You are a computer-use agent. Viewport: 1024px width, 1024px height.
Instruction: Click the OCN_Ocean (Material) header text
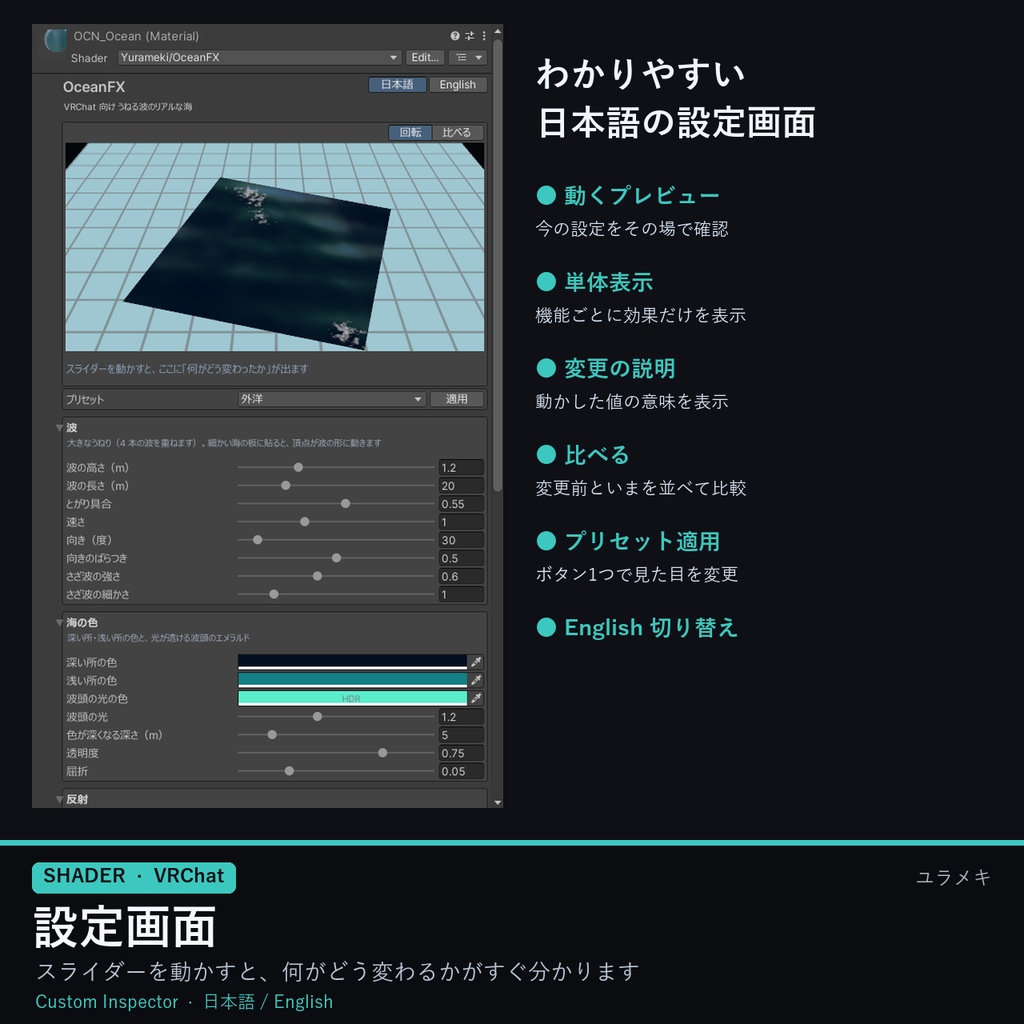[136, 36]
